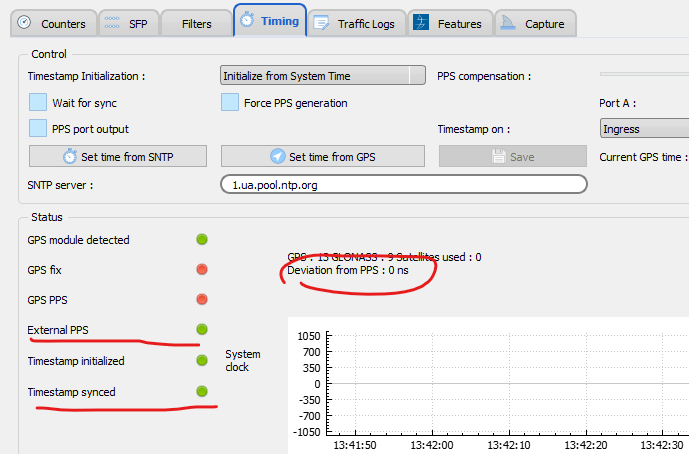Enable the PPS port output checkbox
The width and height of the screenshot is (689, 454).
pos(38,128)
